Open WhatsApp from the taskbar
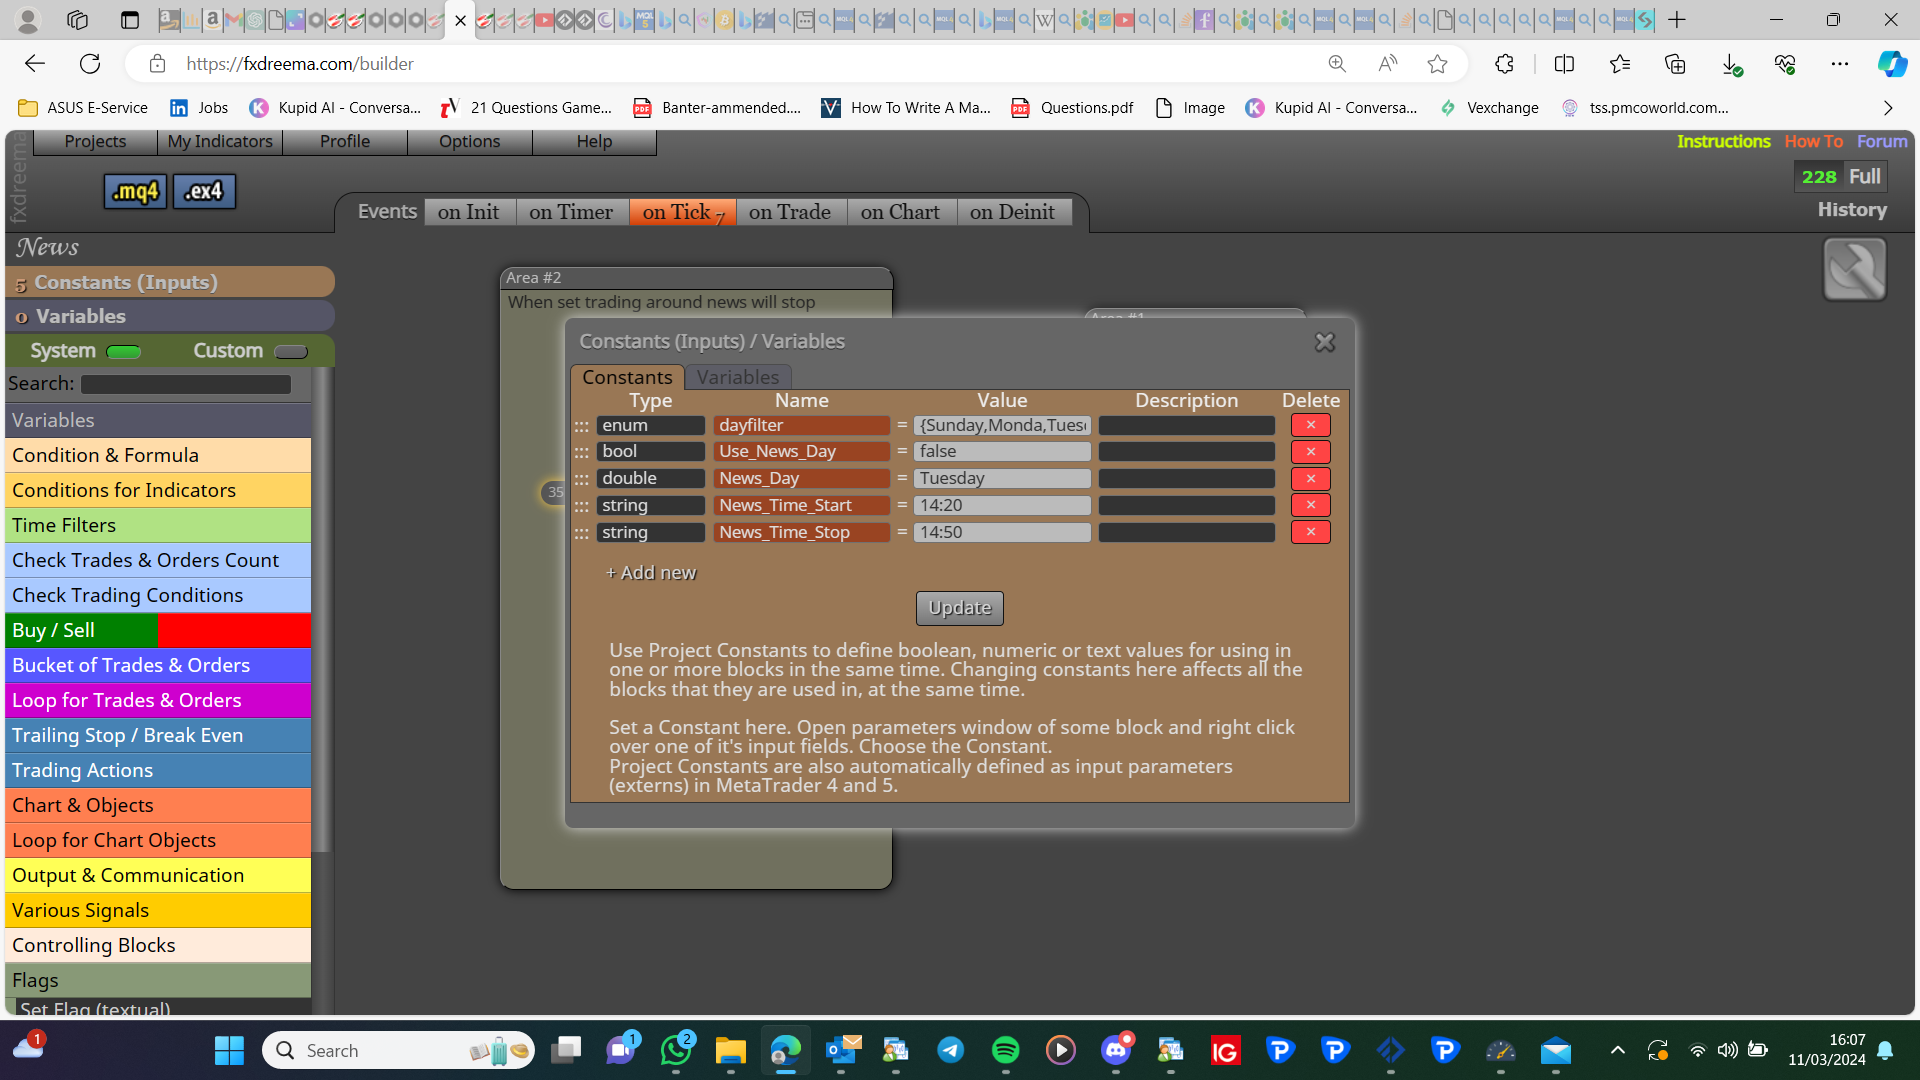This screenshot has width=1920, height=1080. (x=676, y=1050)
